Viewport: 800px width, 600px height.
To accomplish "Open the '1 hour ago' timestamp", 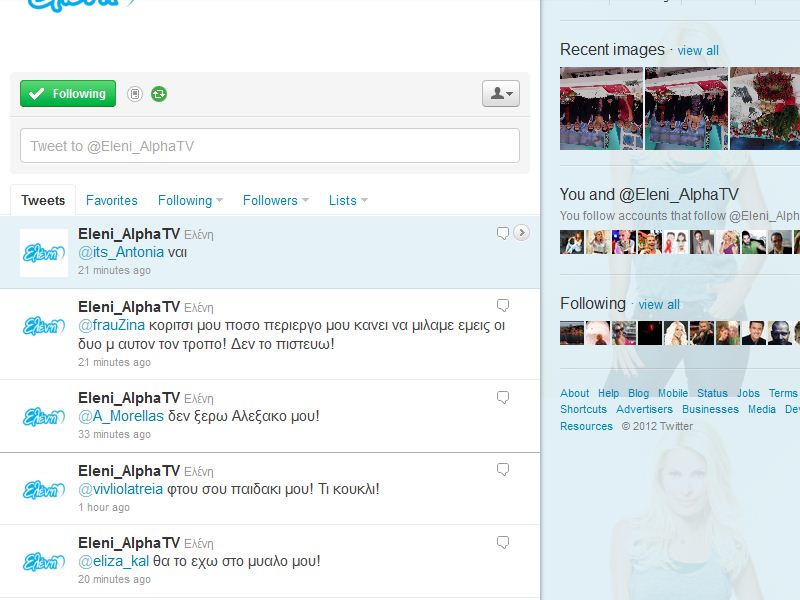I will (x=104, y=507).
